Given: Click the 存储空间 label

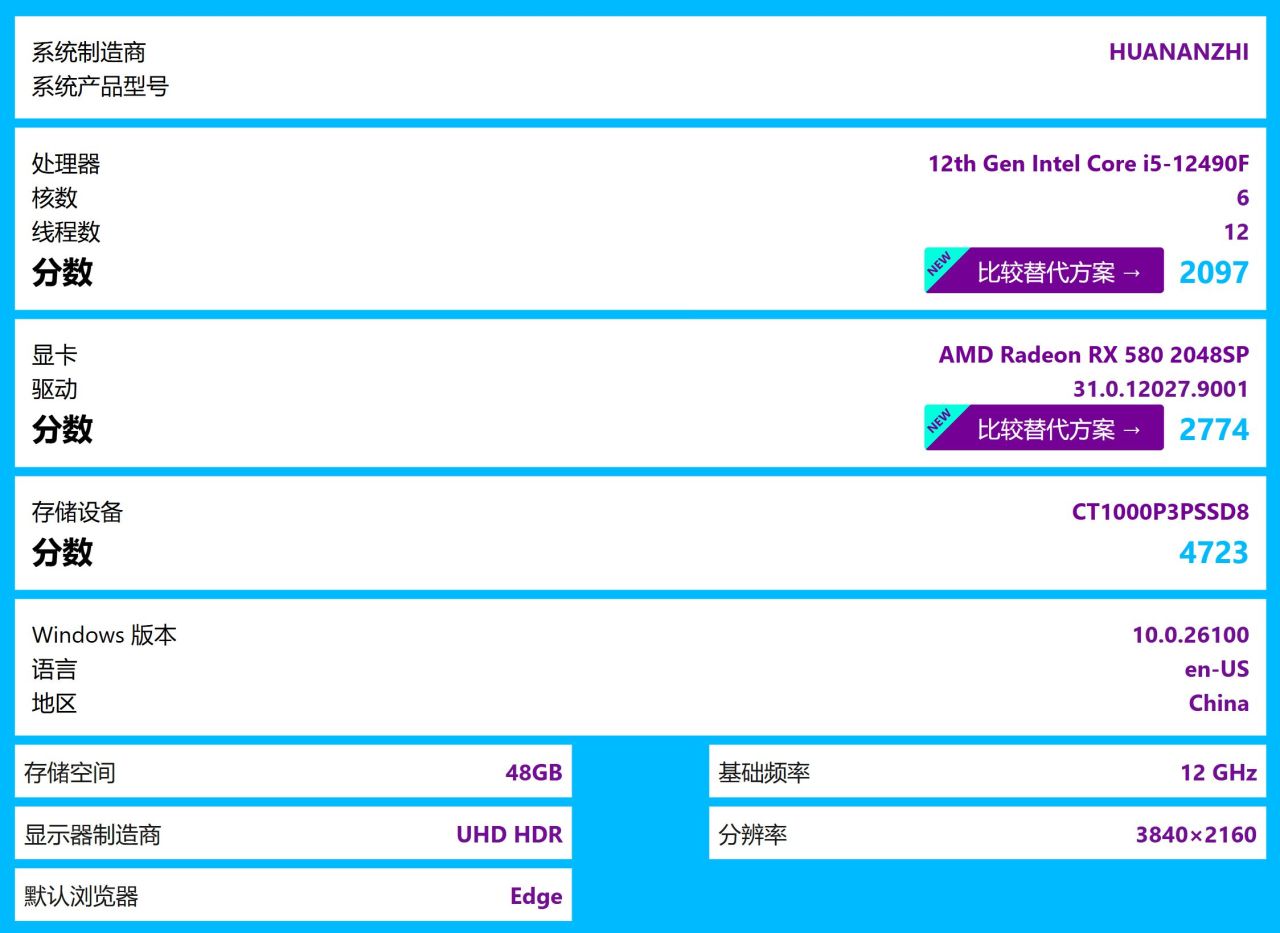Looking at the screenshot, I should (70, 772).
